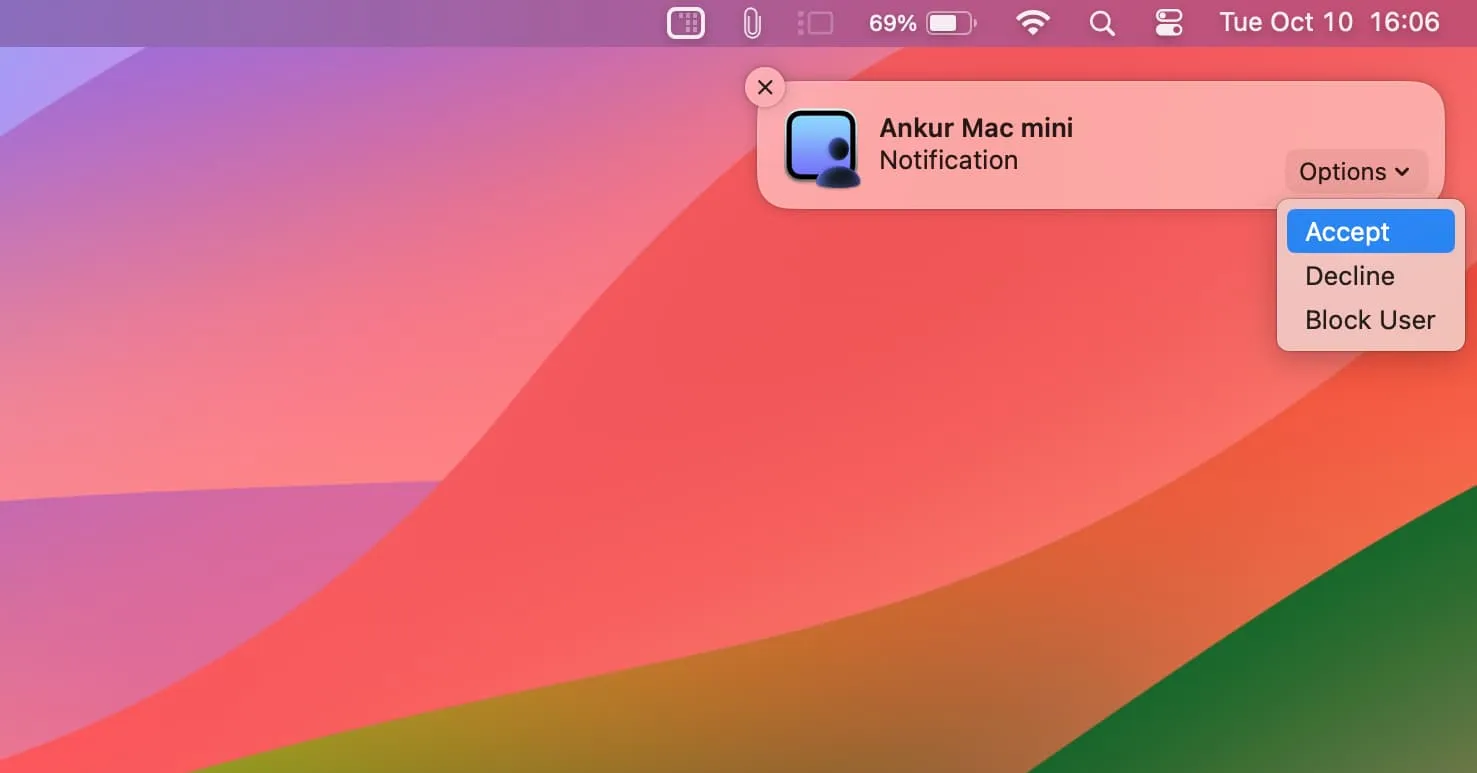Viewport: 1477px width, 773px height.
Task: Open Spotlight search magnifier
Action: click(x=1102, y=23)
